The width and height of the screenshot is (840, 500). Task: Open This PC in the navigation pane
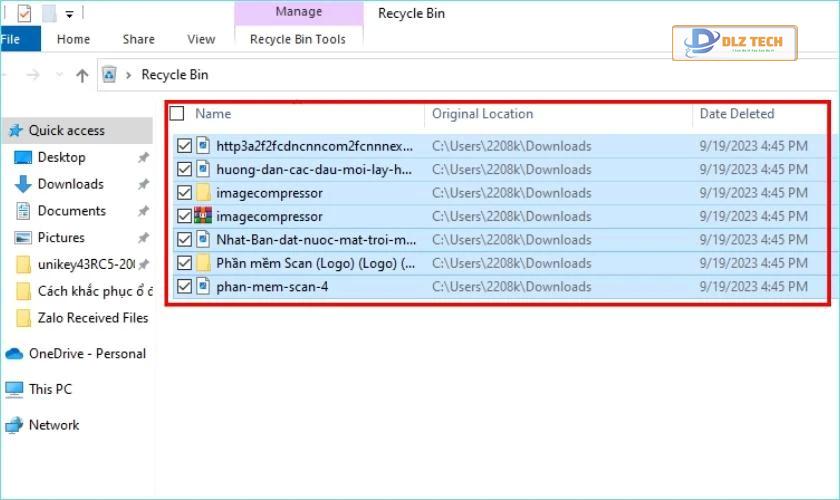[50, 389]
